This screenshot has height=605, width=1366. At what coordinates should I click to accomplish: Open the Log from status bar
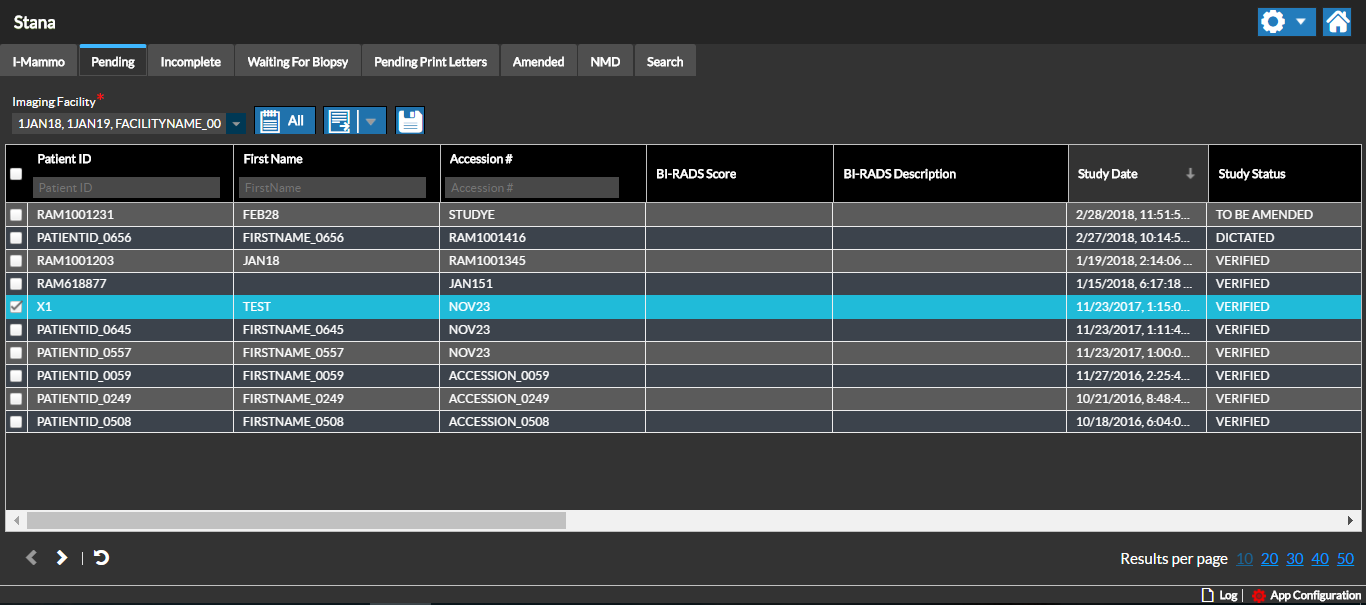pyautogui.click(x=1219, y=595)
